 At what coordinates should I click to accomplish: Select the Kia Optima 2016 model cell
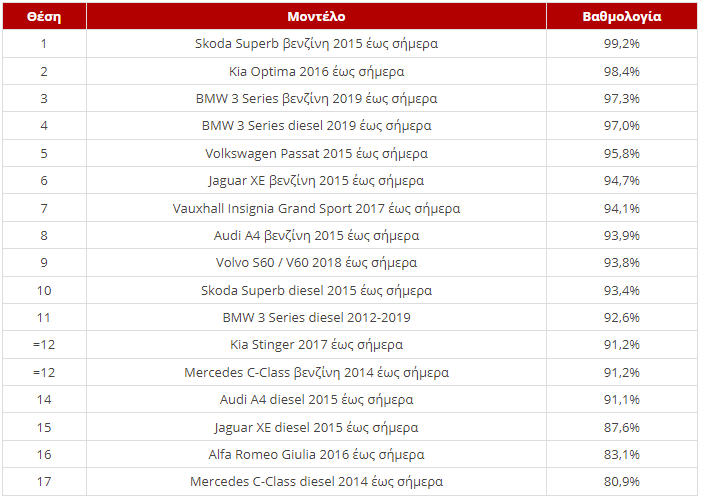(316, 72)
